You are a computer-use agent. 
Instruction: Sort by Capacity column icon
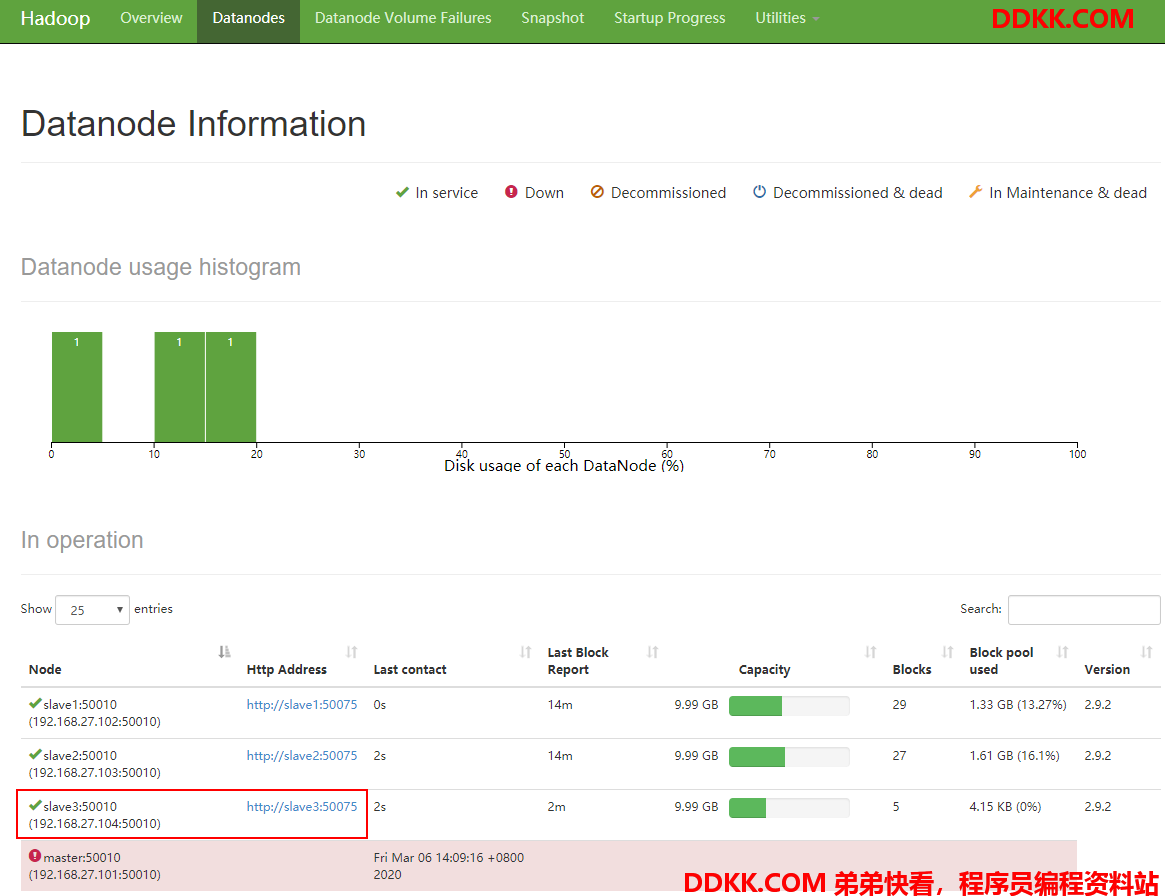(x=870, y=652)
